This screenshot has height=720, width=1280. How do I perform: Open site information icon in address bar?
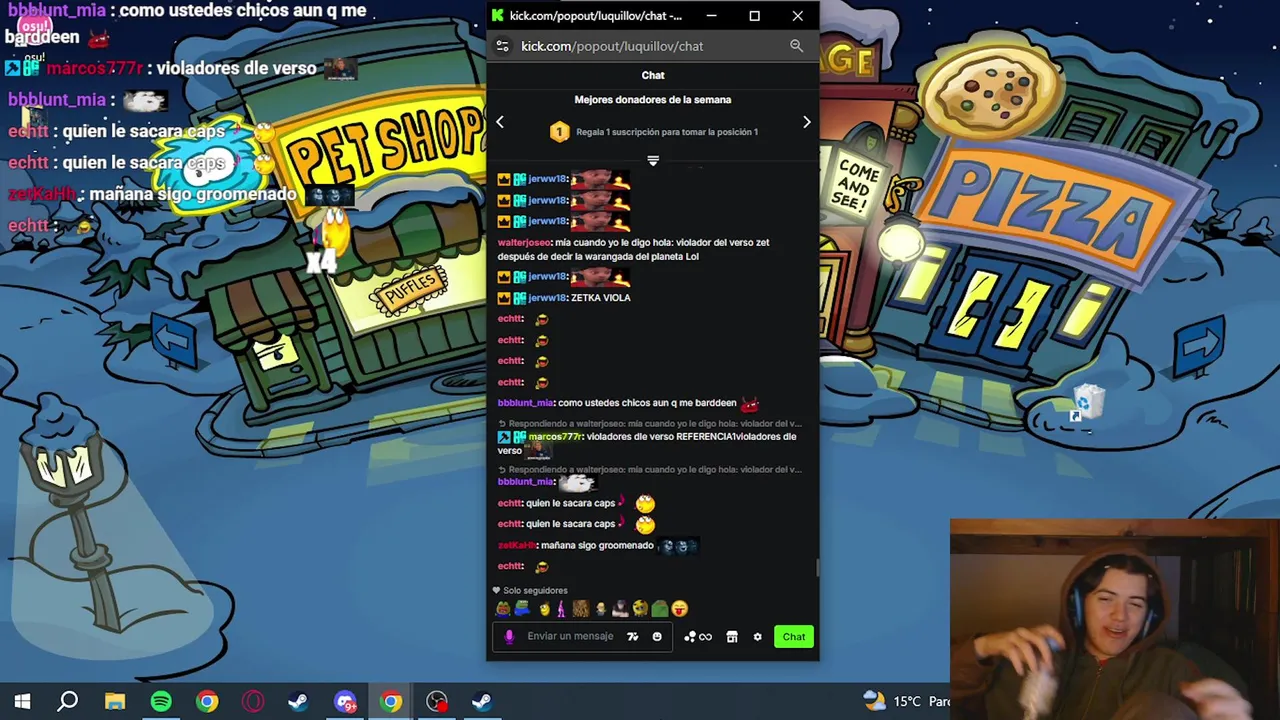[503, 46]
